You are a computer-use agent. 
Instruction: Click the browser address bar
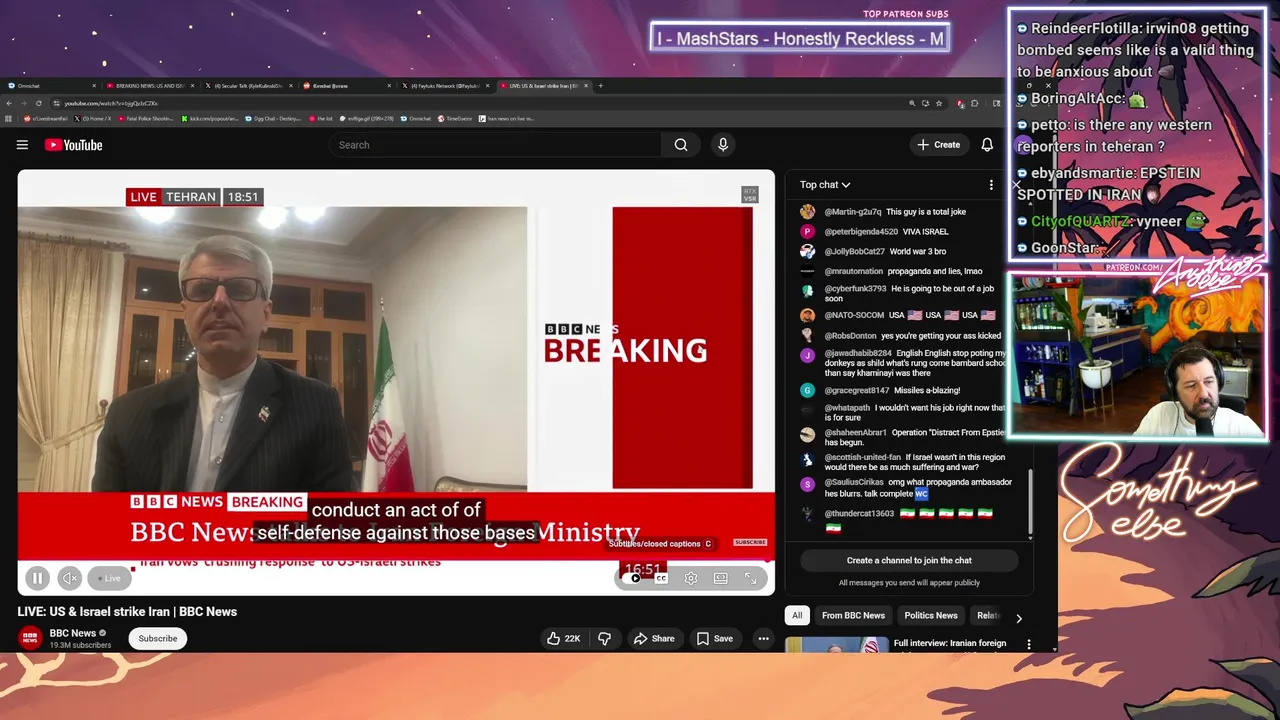click(480, 103)
